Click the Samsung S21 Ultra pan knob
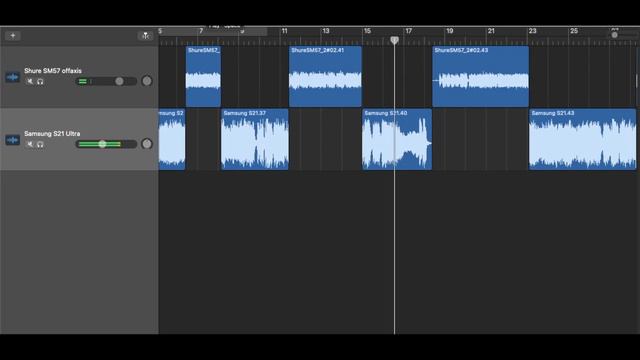The height and width of the screenshot is (360, 640). 147,144
